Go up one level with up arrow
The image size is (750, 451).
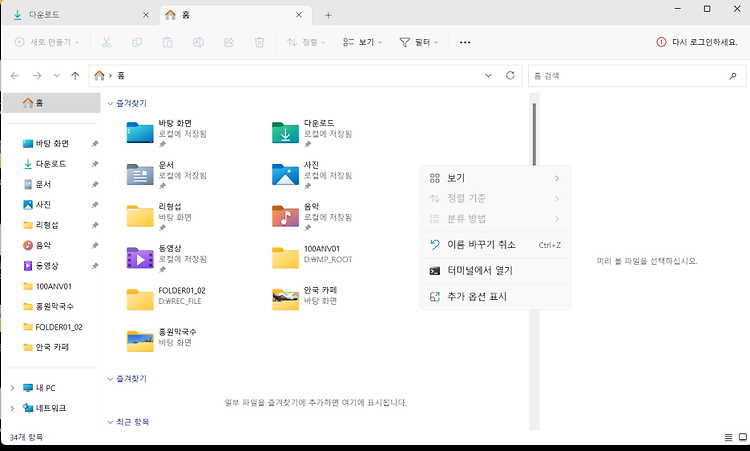coord(75,76)
